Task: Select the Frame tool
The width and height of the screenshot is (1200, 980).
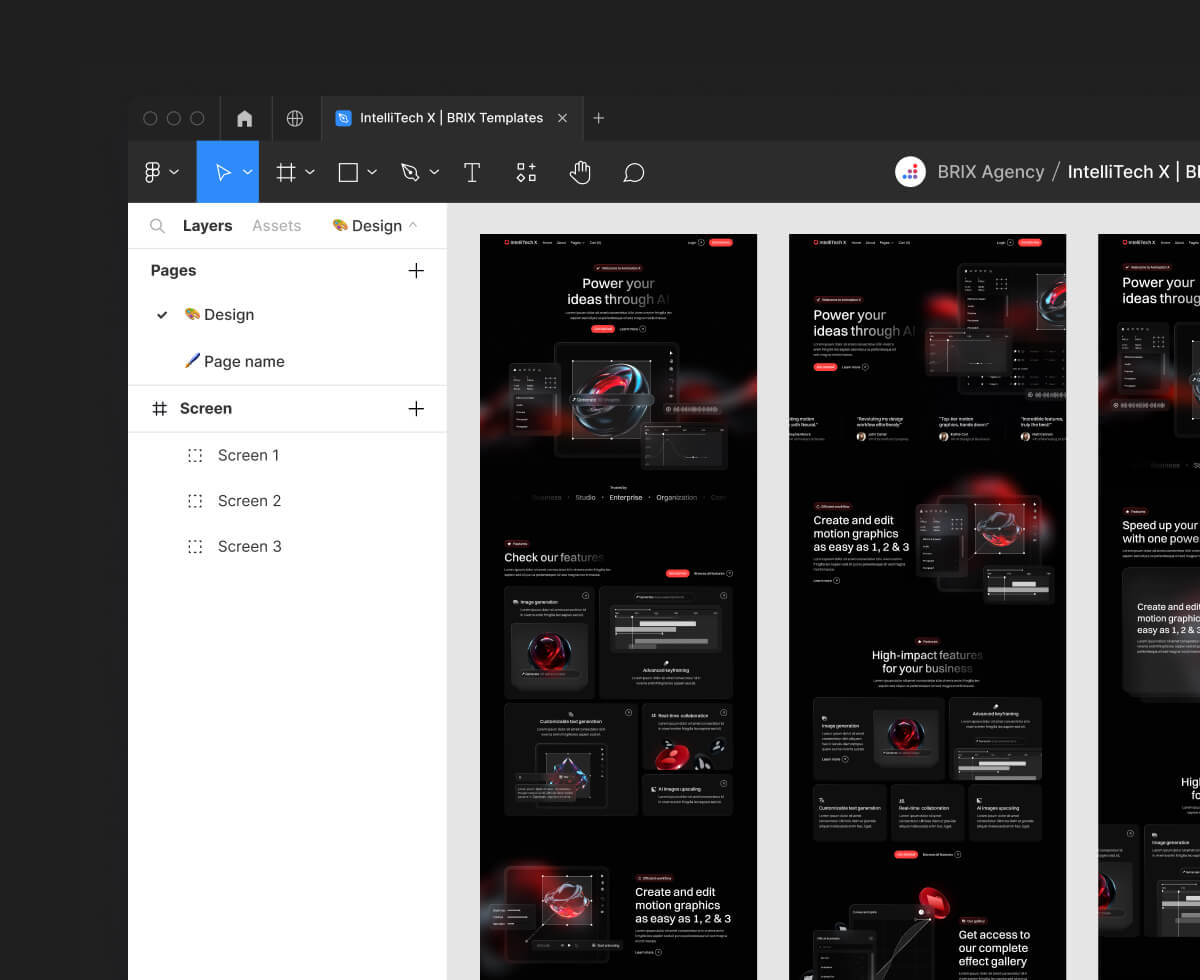Action: tap(286, 172)
